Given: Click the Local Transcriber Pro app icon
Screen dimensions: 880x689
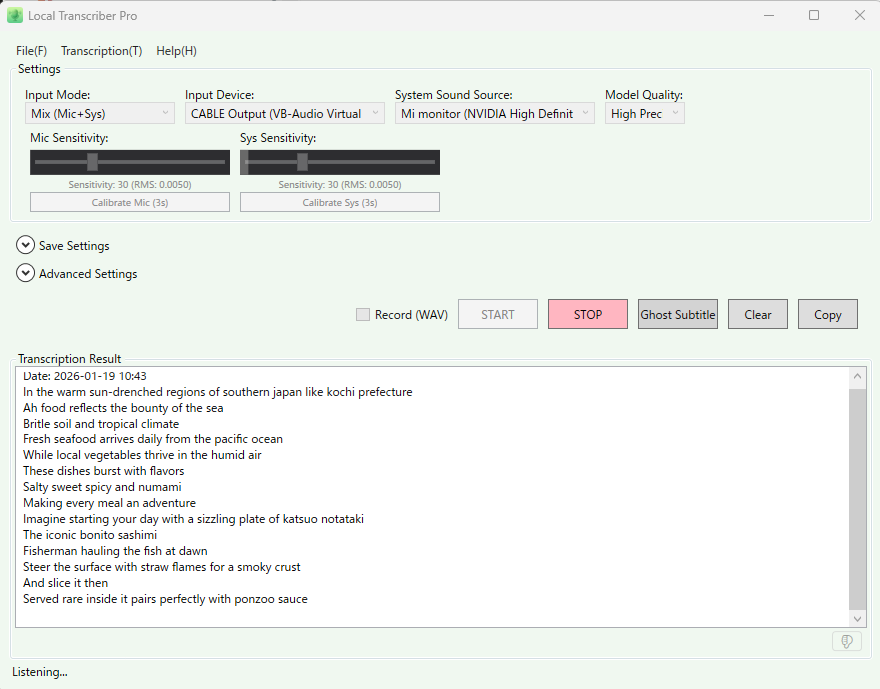Looking at the screenshot, I should click(15, 16).
